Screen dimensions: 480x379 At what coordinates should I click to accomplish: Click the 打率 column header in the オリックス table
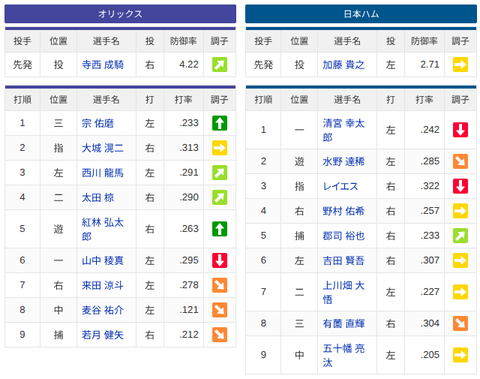tap(183, 99)
